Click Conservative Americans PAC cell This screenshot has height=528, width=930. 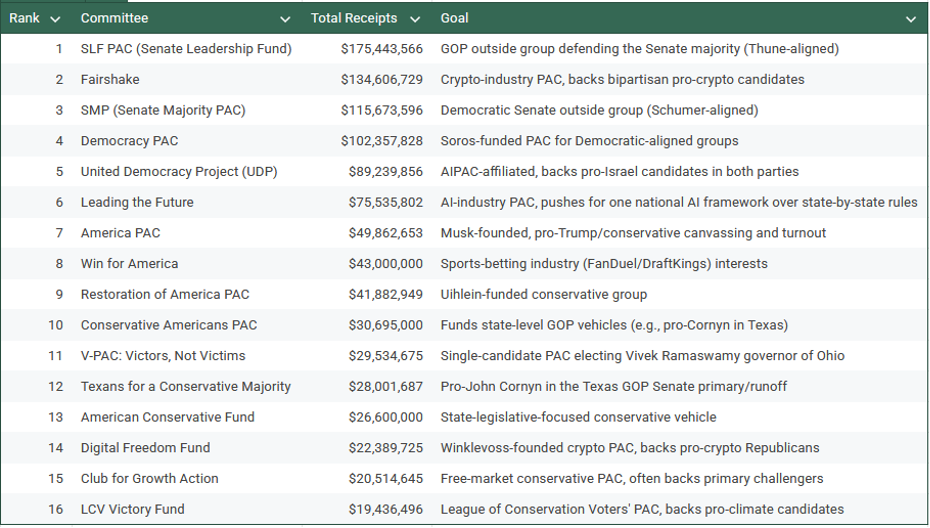(x=187, y=325)
